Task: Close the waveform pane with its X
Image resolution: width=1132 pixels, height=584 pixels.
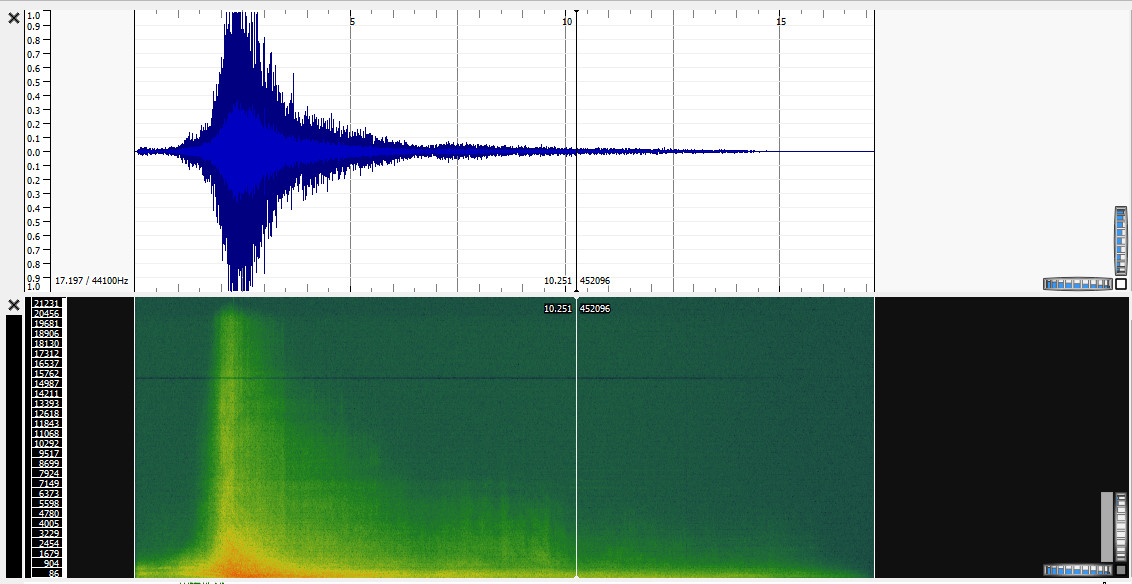Action: click(14, 18)
